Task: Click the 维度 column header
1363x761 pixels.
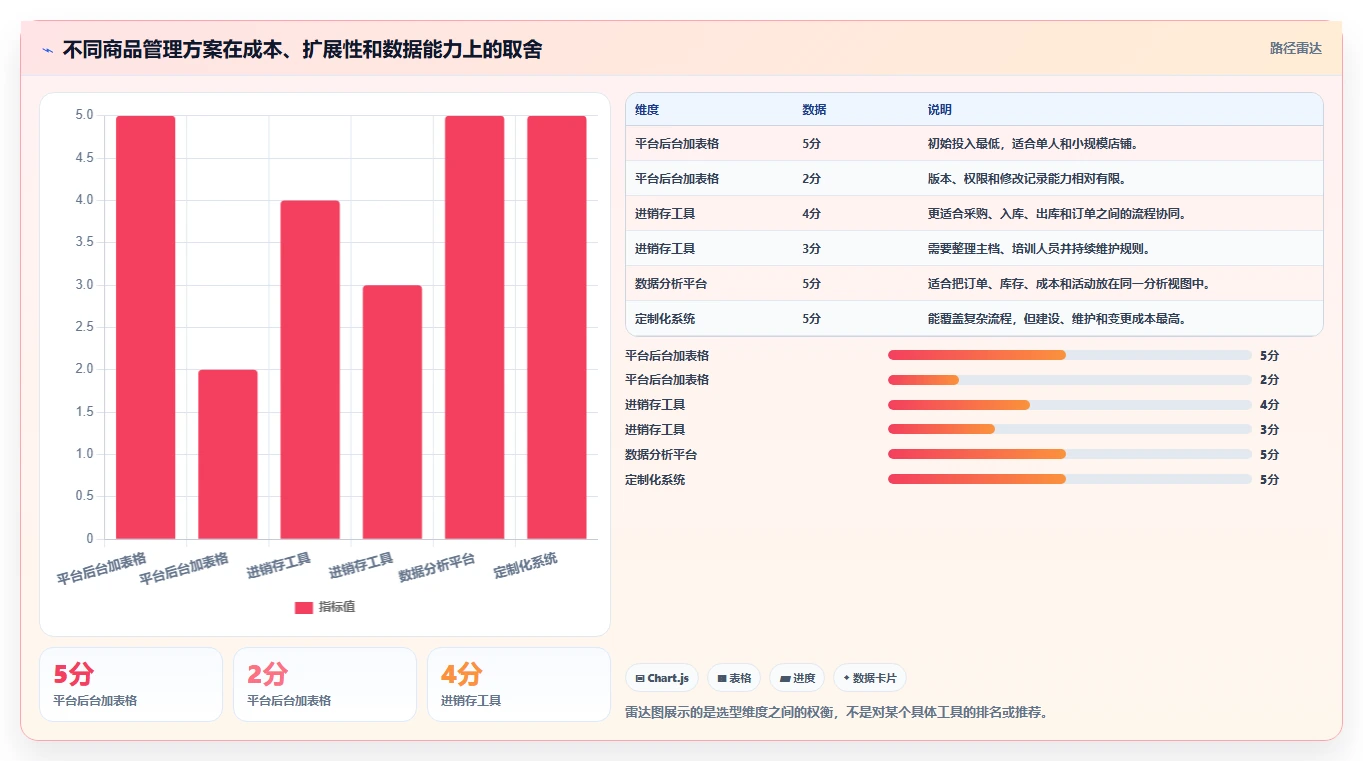Action: point(647,110)
